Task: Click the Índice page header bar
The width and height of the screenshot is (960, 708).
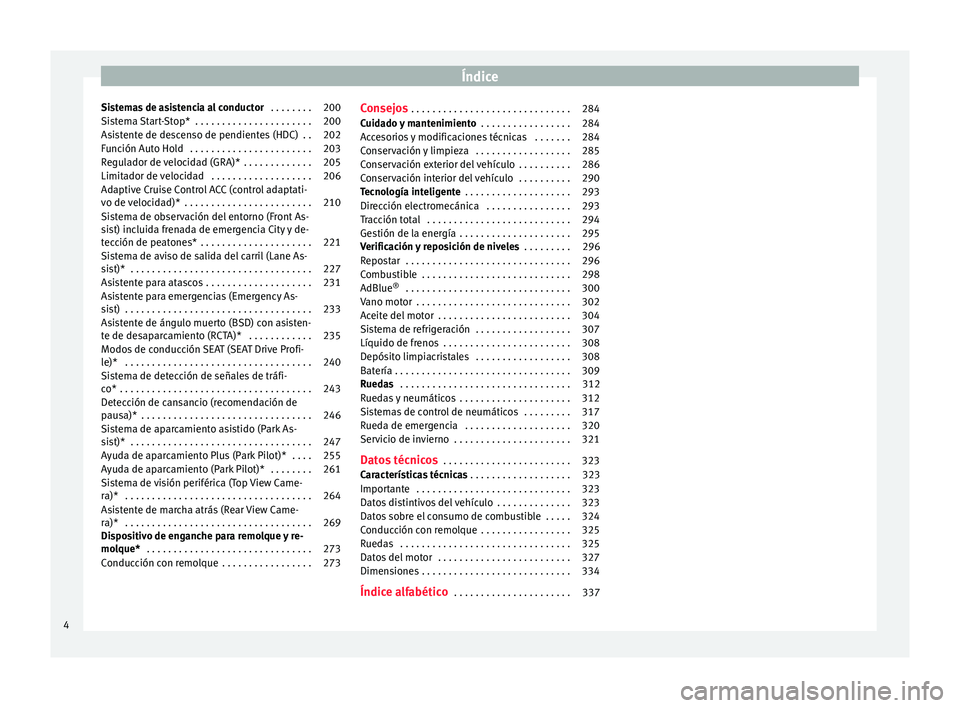Action: pos(479,75)
